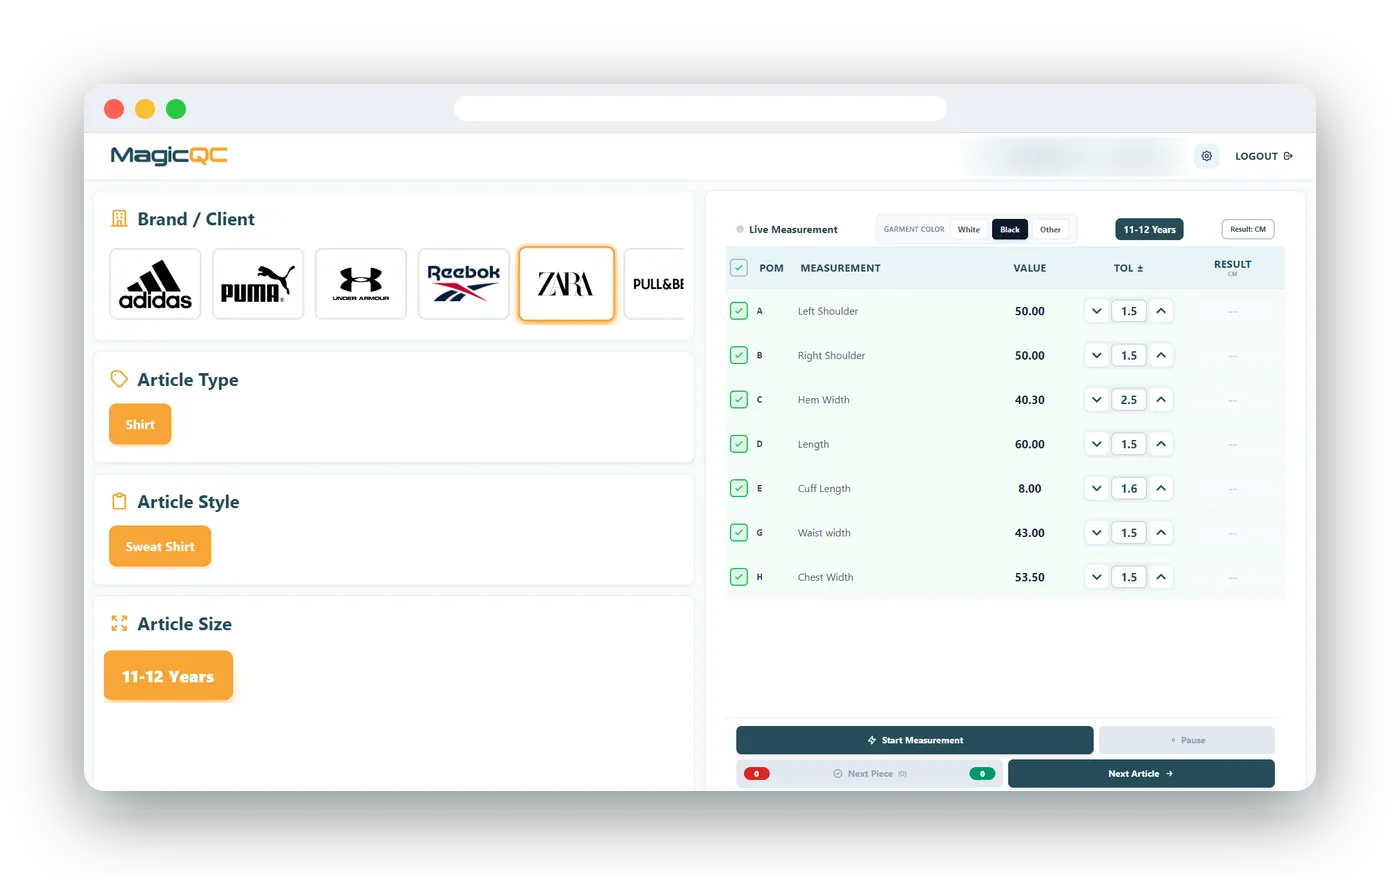Select the 11-12 Years article size button
The width and height of the screenshot is (1400, 875).
tap(168, 676)
